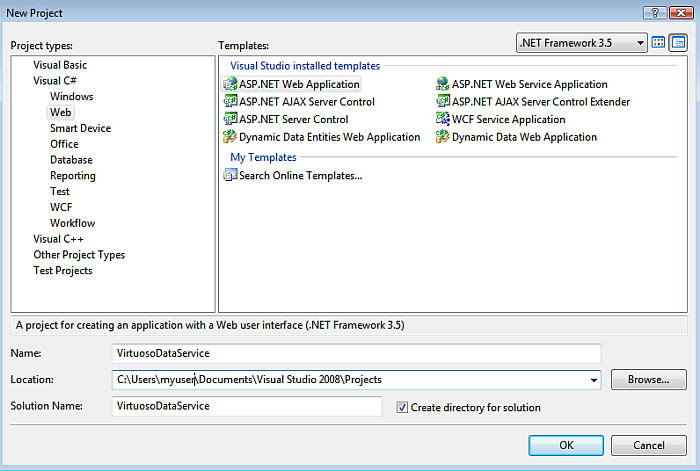700x471 pixels.
Task: Switch templates to small icons view
Action: [679, 43]
